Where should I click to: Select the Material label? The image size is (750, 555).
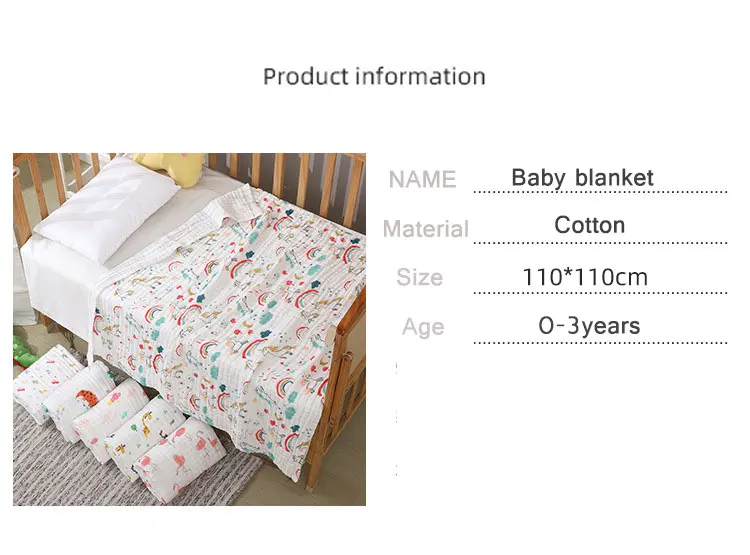[x=426, y=229]
